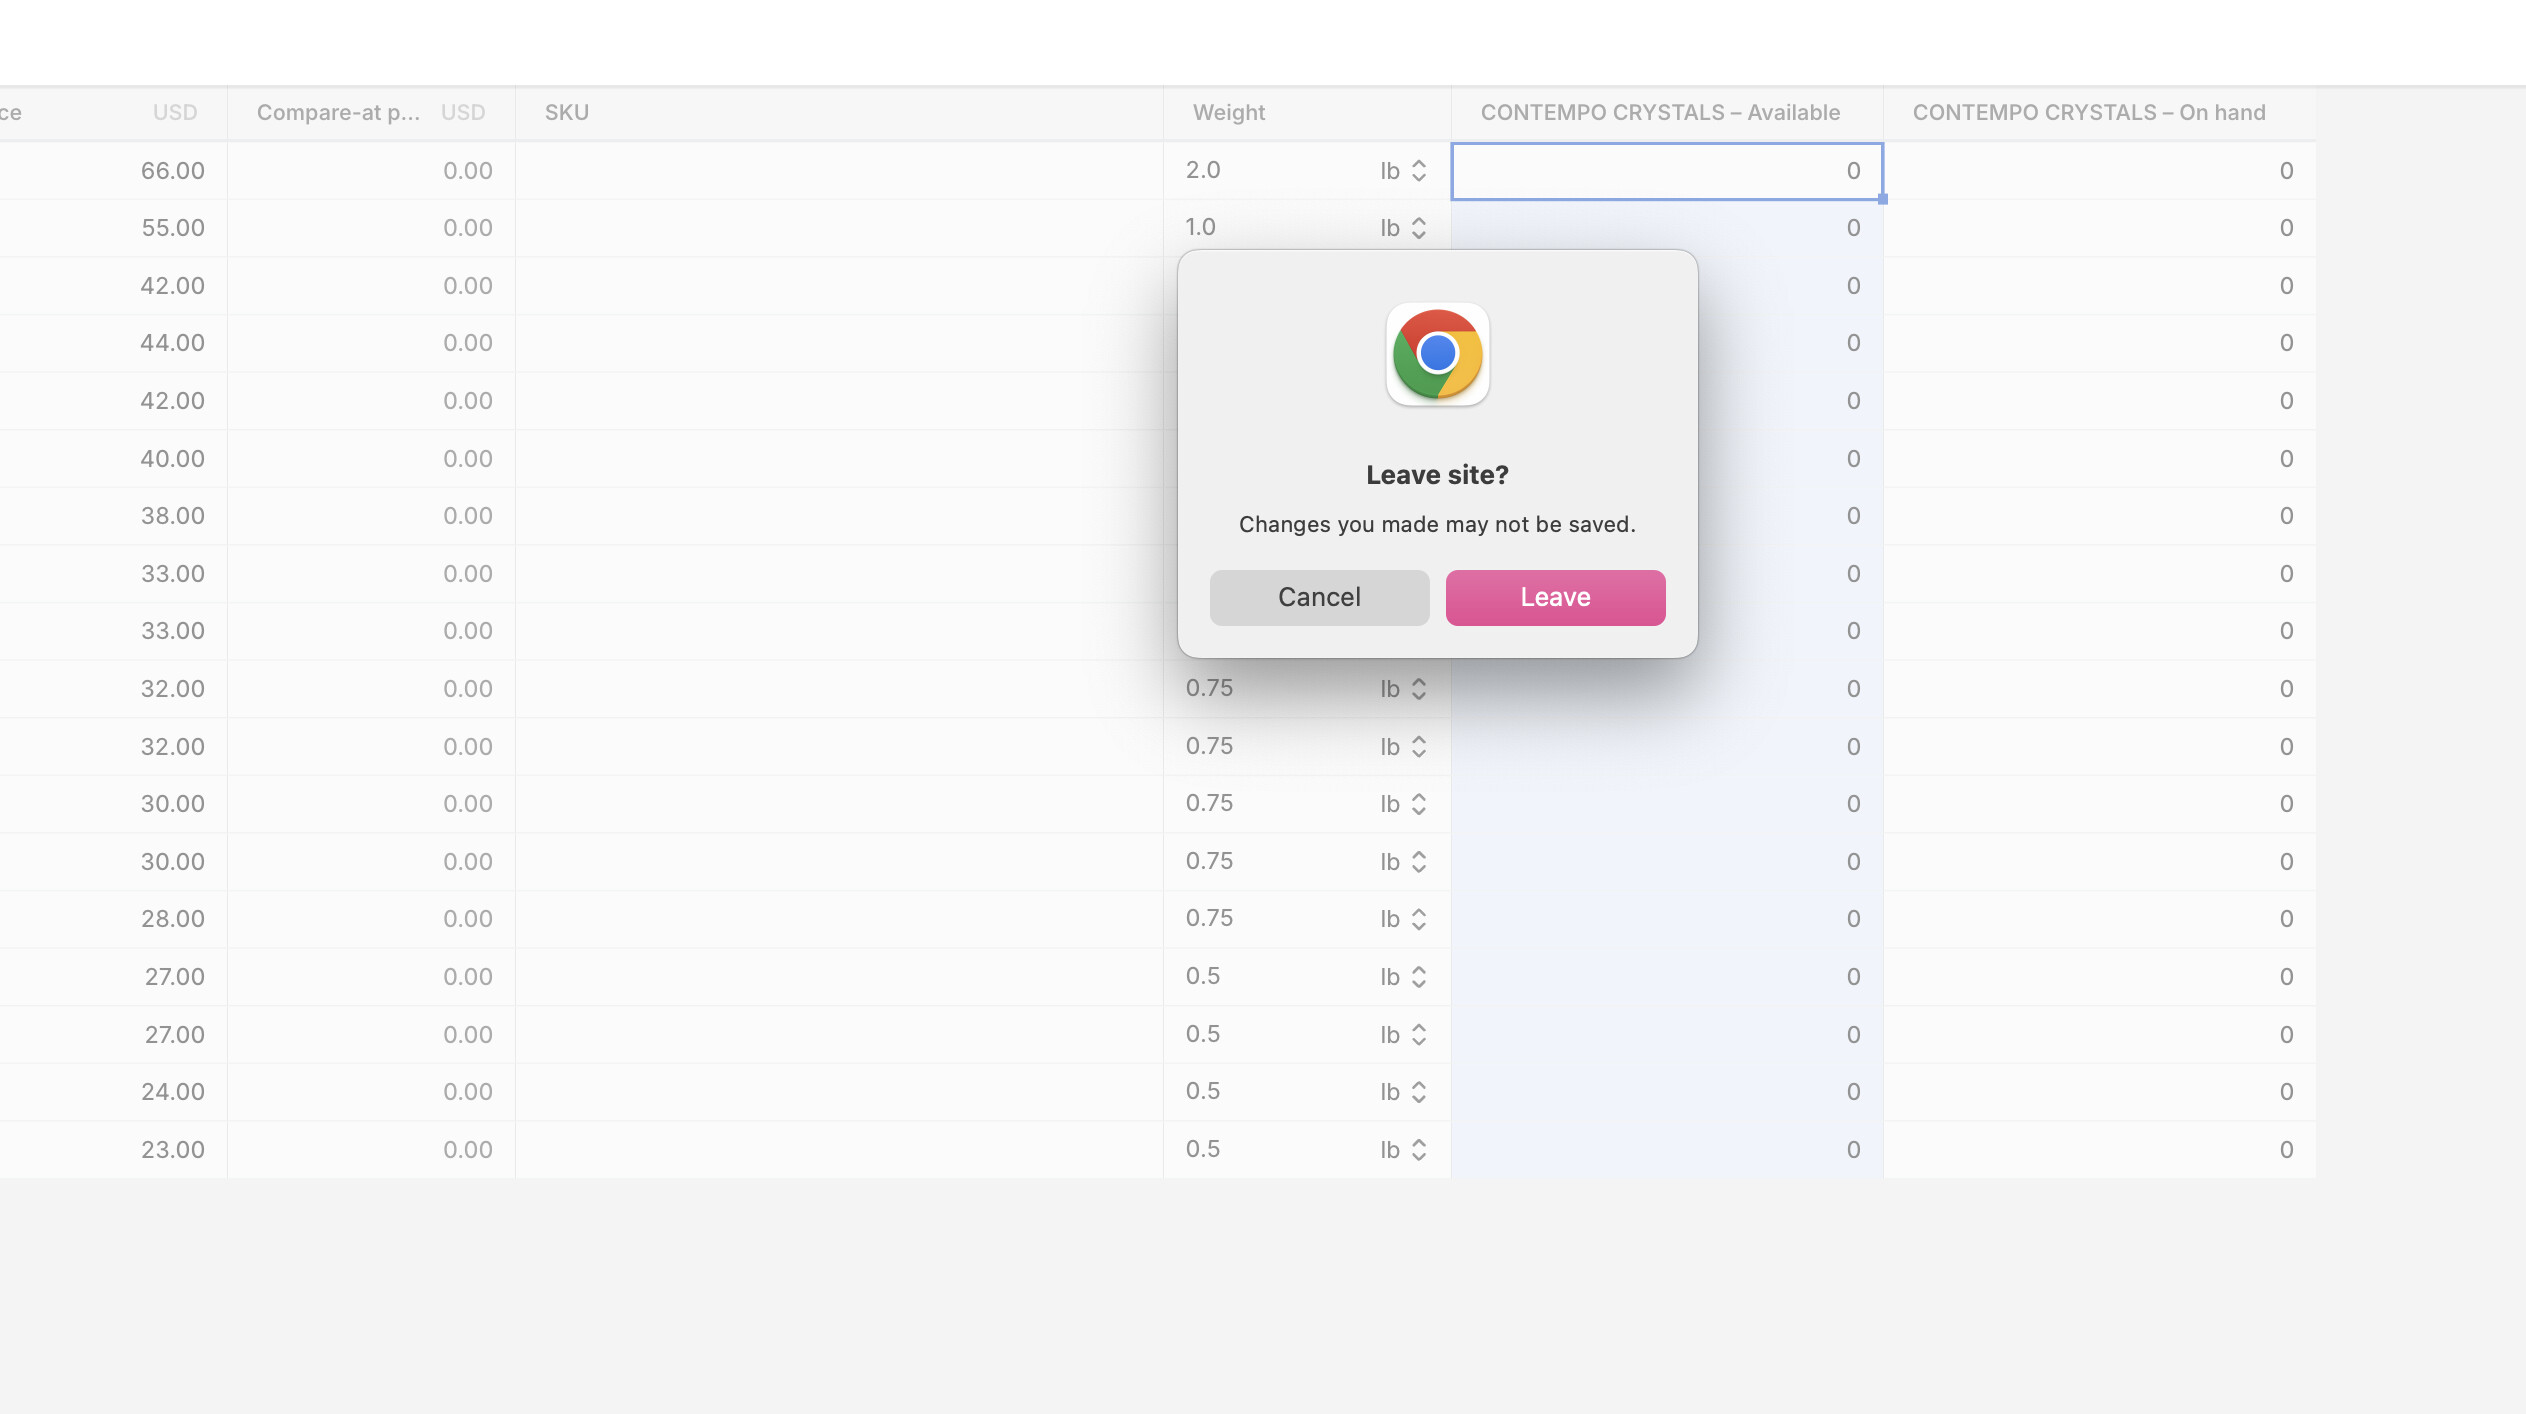Toggle lb unit chevron in 24.00 price row
The image size is (2526, 1414).
pos(1418,1092)
